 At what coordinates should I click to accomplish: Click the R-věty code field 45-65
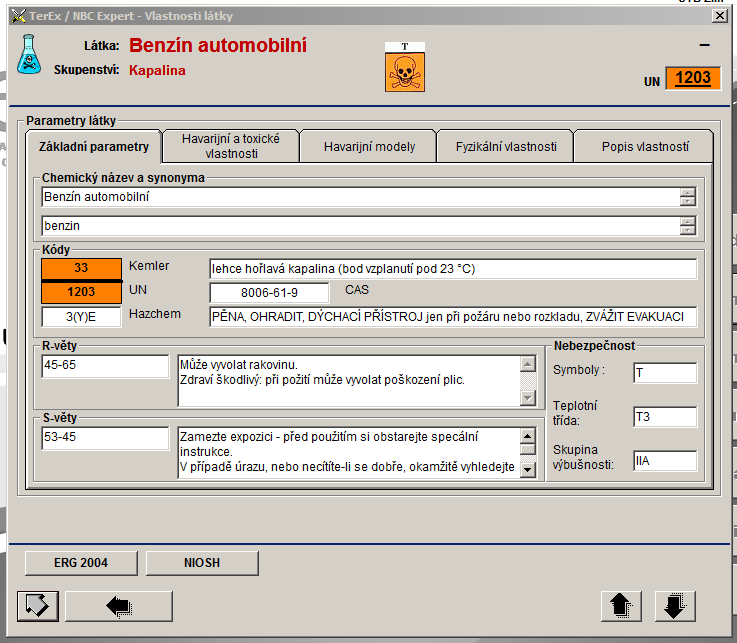click(x=105, y=366)
